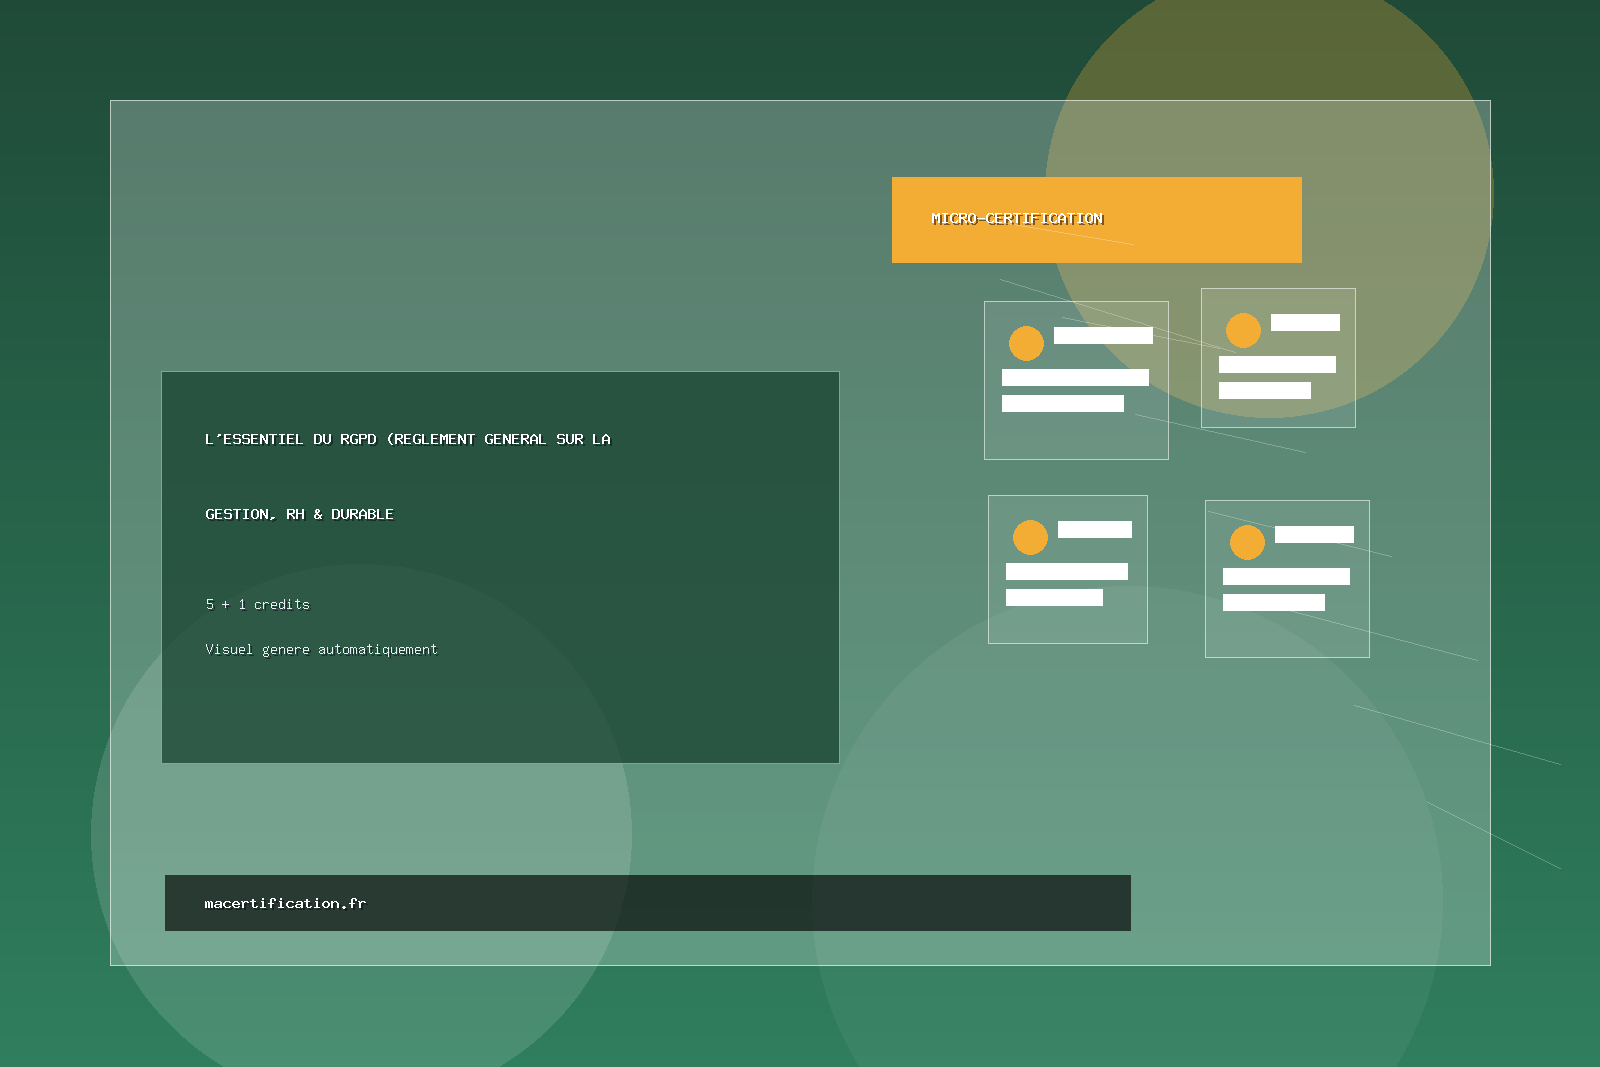Click the title bar beside the top-right card's circle
Viewport: 1600px width, 1067px height.
[1305, 322]
